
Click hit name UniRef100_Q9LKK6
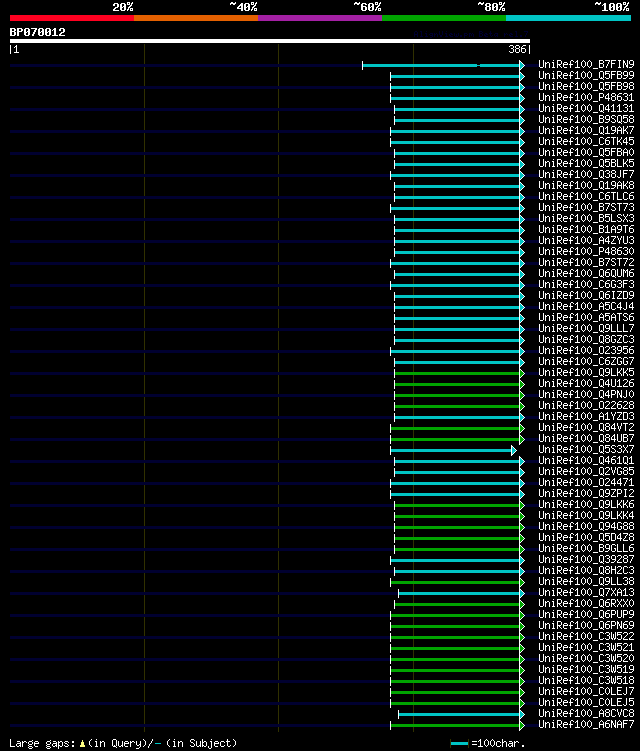586,505
